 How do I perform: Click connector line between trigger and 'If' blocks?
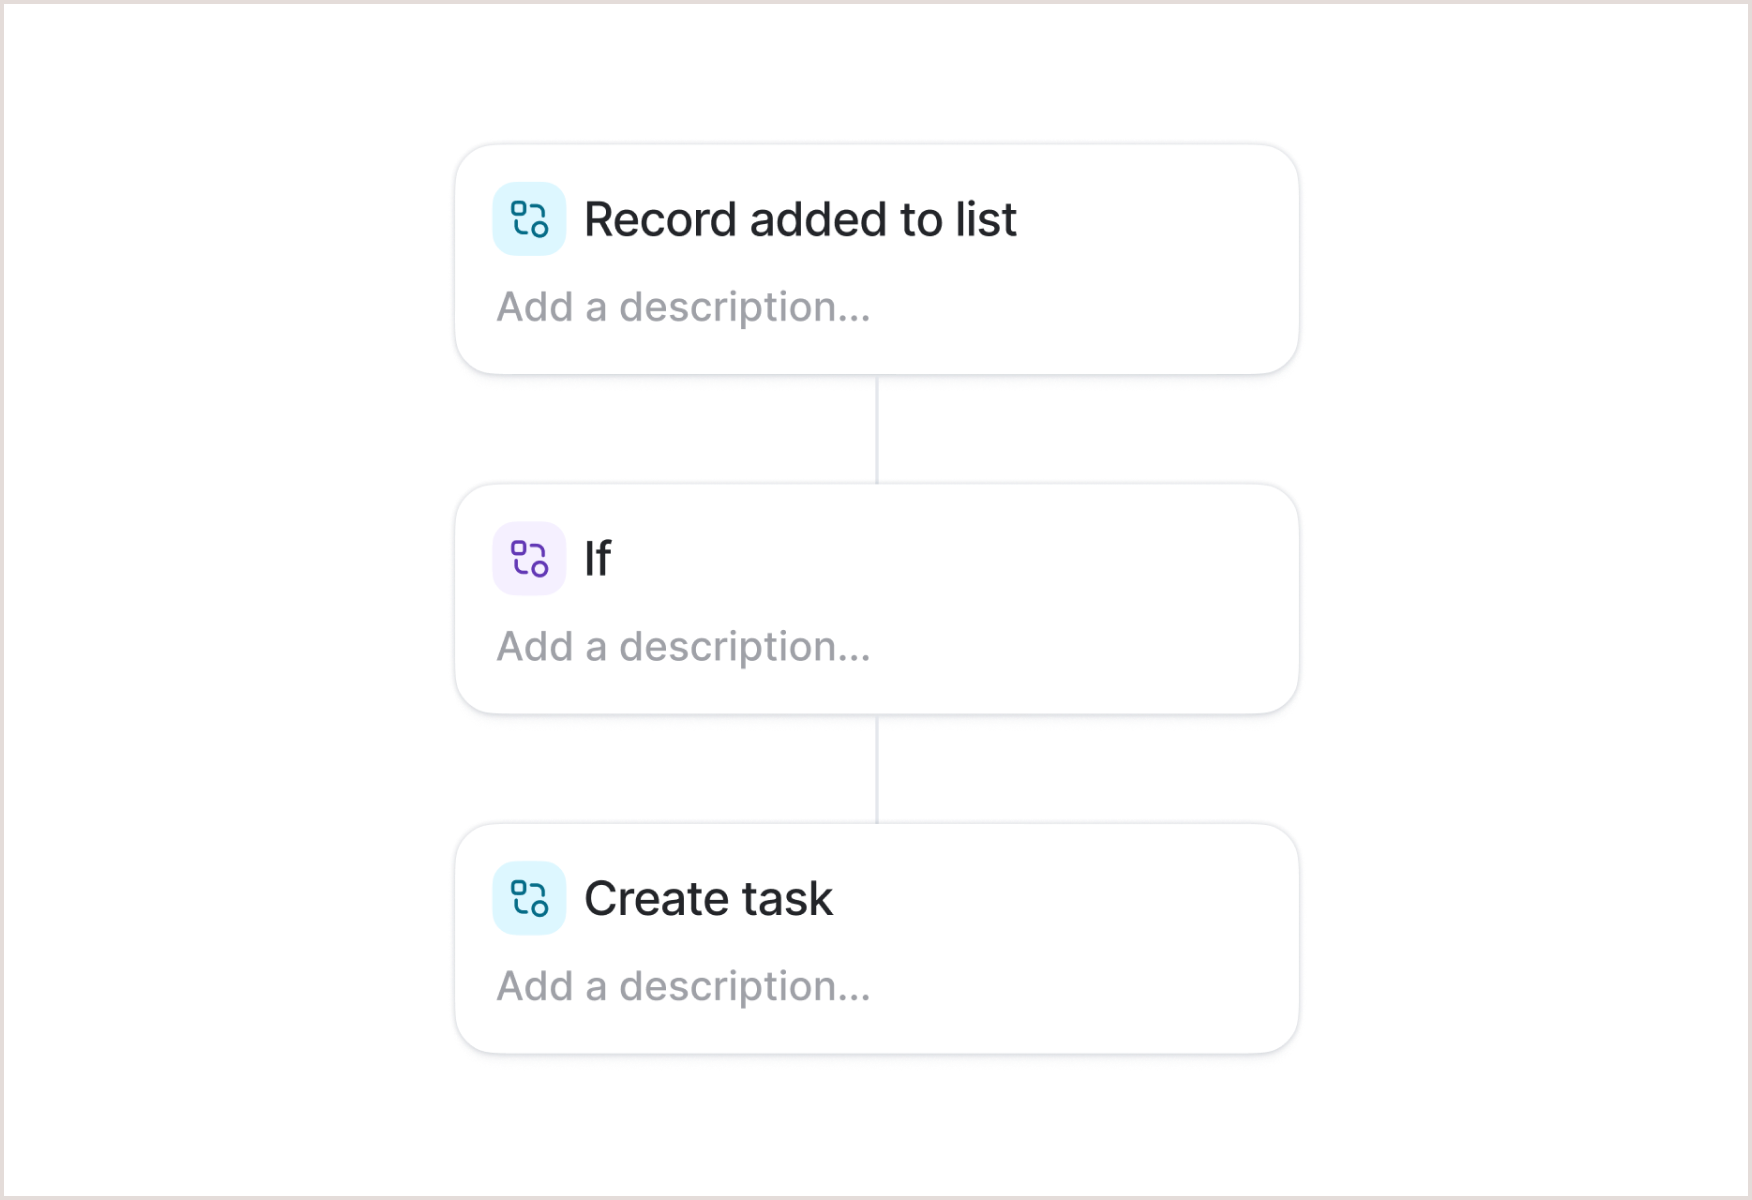(x=877, y=430)
